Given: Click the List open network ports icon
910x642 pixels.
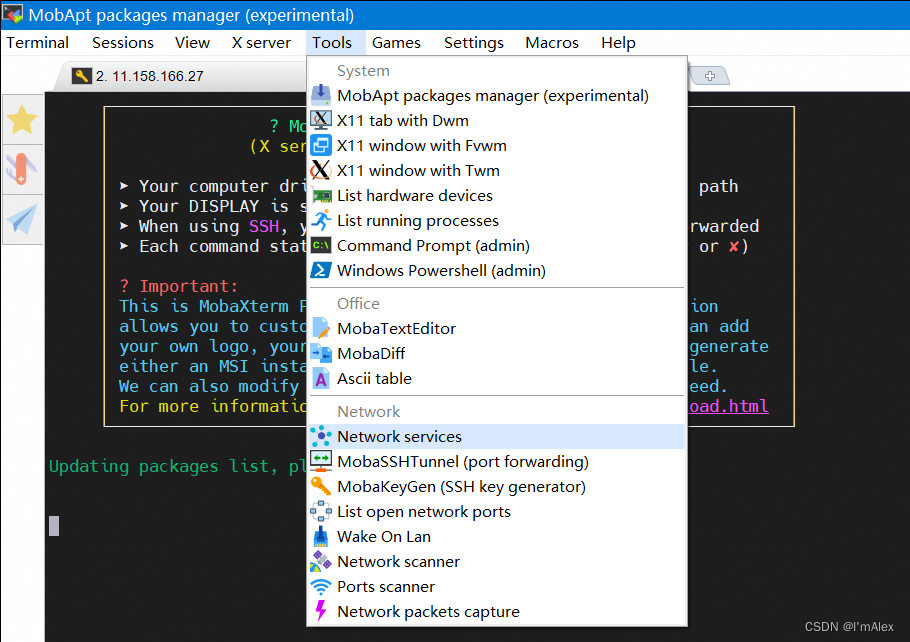Looking at the screenshot, I should 321,511.
